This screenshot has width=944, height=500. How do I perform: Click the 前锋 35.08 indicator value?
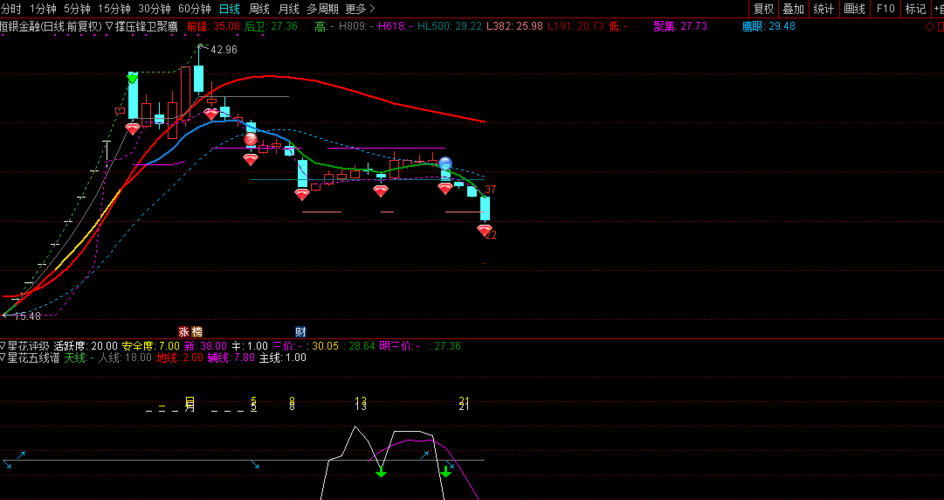coord(213,26)
